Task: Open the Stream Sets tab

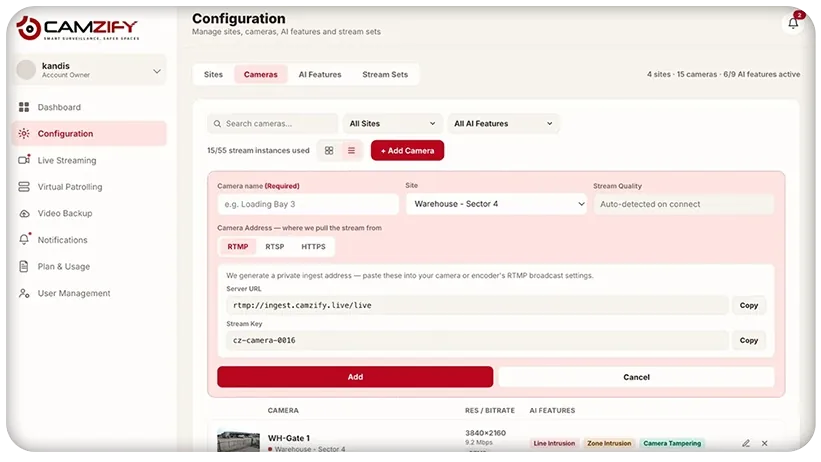Action: coord(385,74)
